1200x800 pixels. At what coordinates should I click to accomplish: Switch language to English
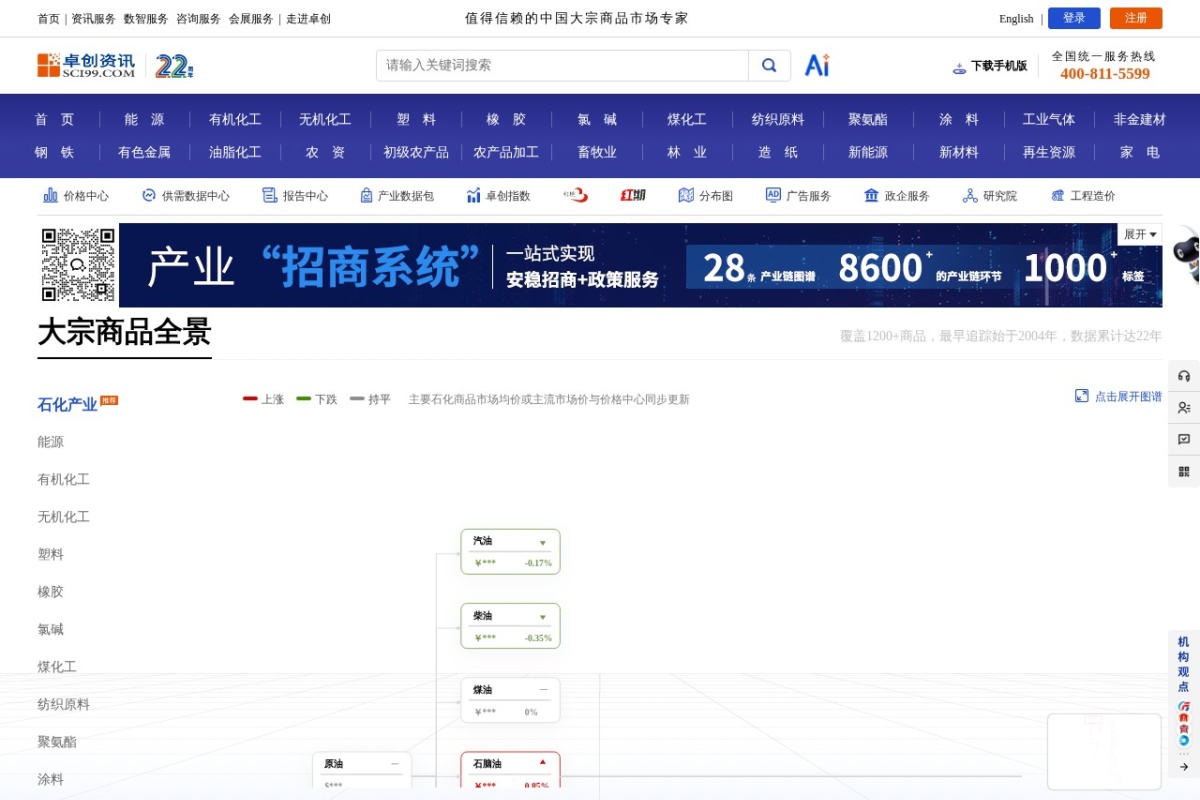tap(1016, 19)
